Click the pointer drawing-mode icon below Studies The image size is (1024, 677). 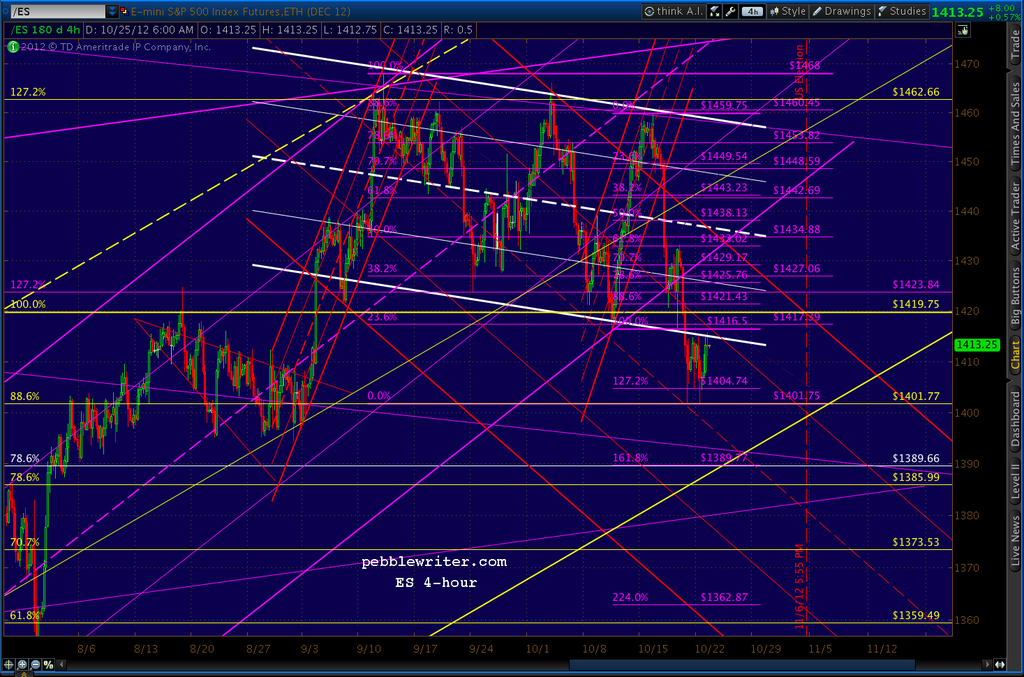point(963,30)
